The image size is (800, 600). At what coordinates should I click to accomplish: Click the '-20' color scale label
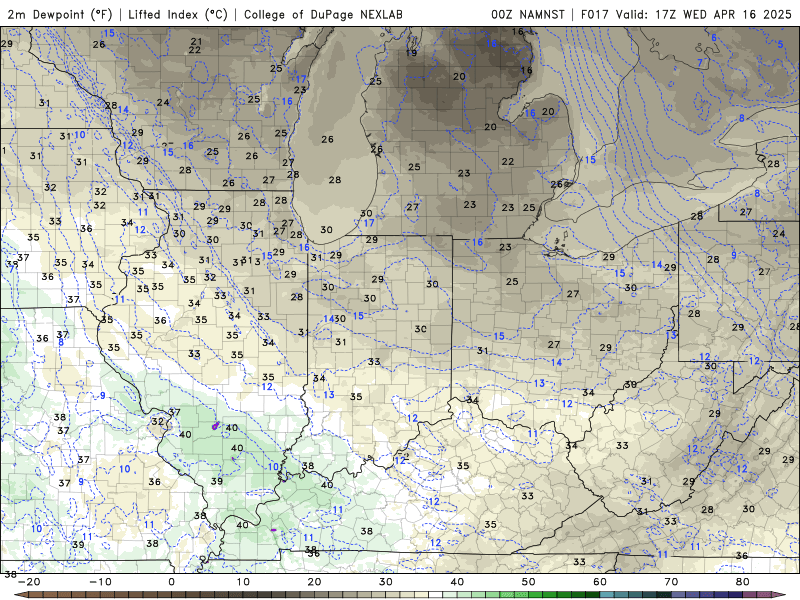point(29,582)
